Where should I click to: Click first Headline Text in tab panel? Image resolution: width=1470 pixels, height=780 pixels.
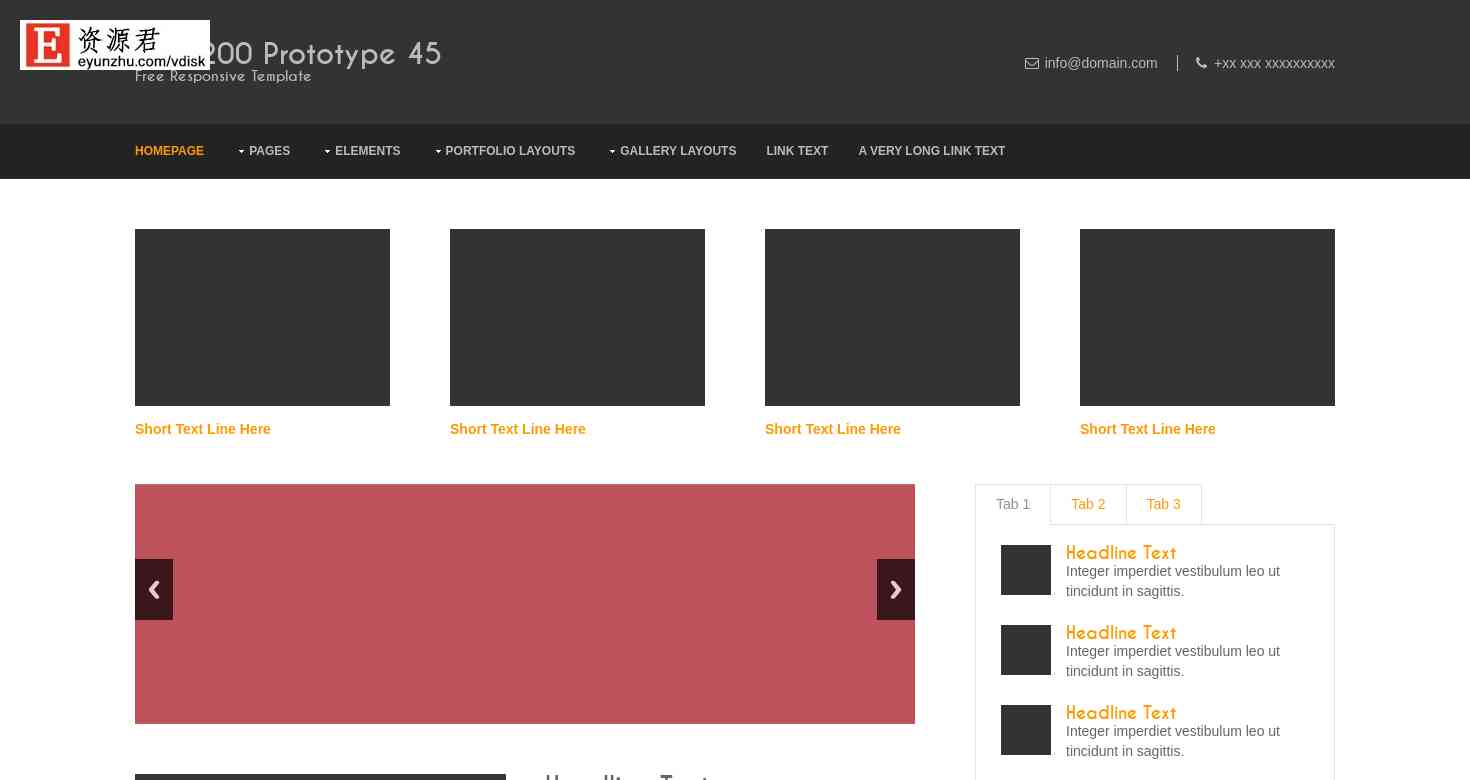coord(1121,553)
